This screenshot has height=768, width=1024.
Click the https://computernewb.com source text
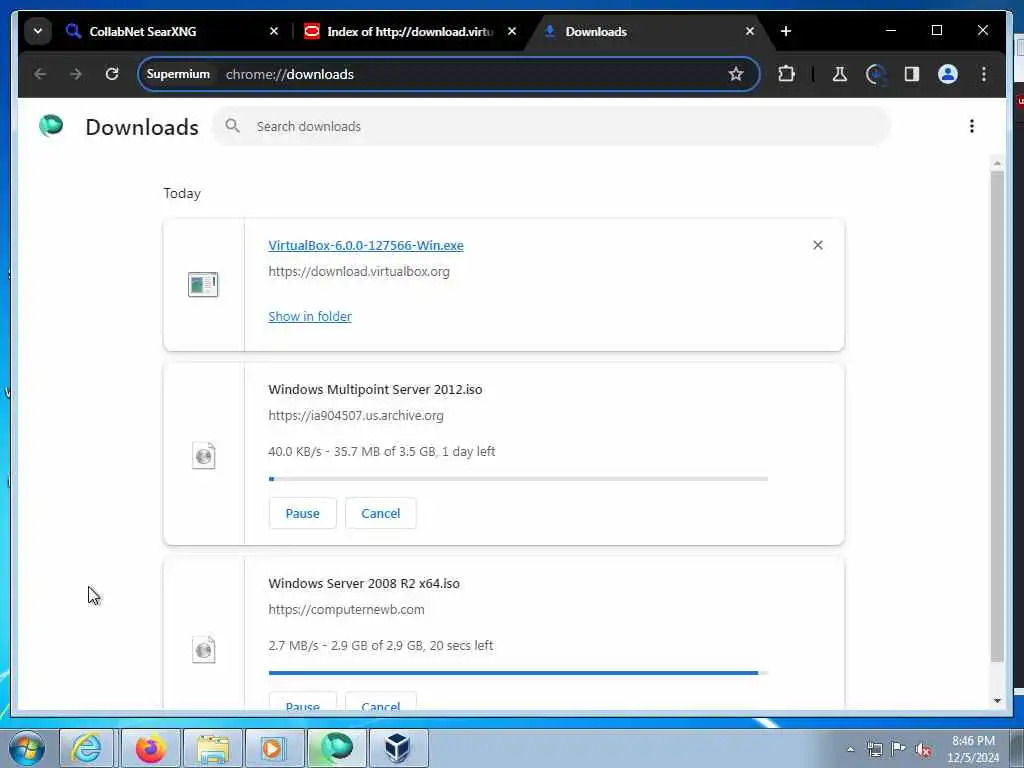click(346, 609)
